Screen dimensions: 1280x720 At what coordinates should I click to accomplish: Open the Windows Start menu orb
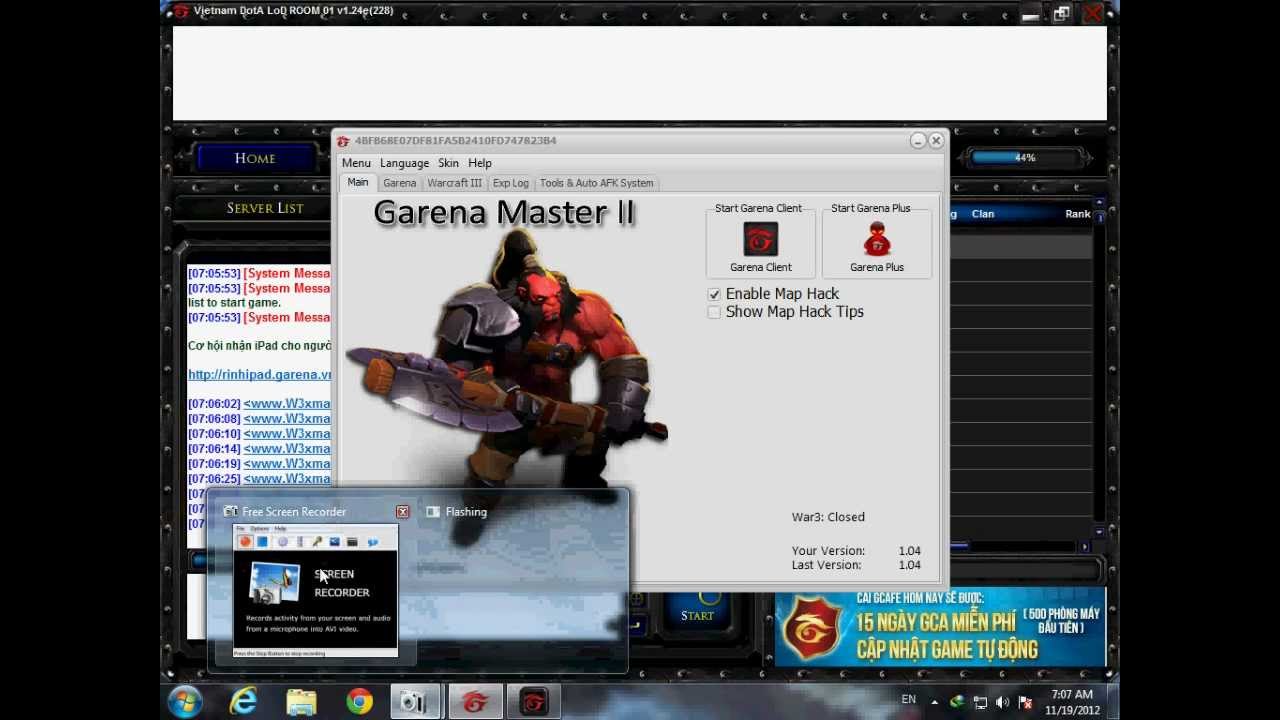186,701
